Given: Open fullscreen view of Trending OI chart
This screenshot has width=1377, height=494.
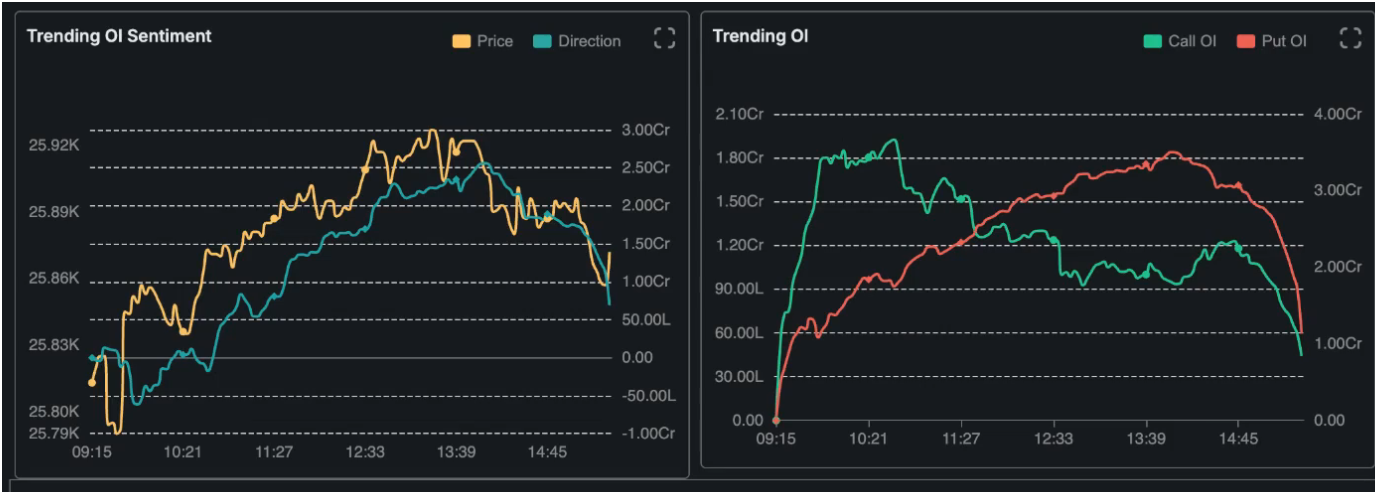Looking at the screenshot, I should click(x=1350, y=39).
